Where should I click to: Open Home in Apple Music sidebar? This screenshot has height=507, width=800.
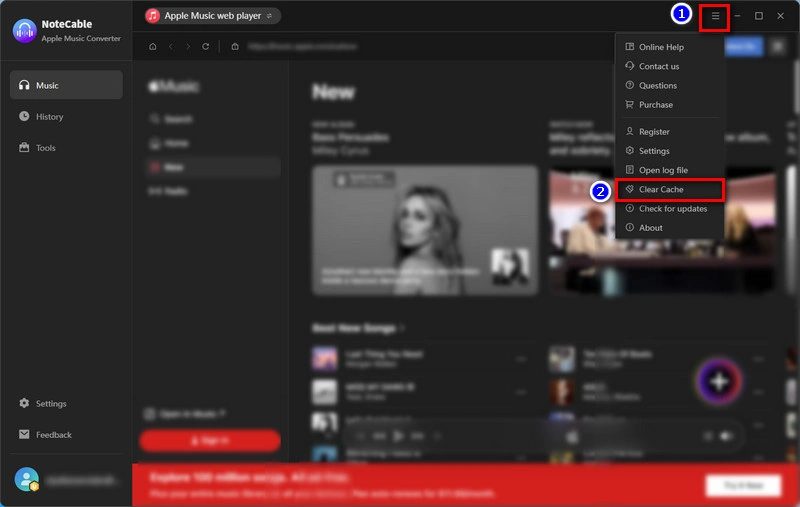(x=214, y=143)
